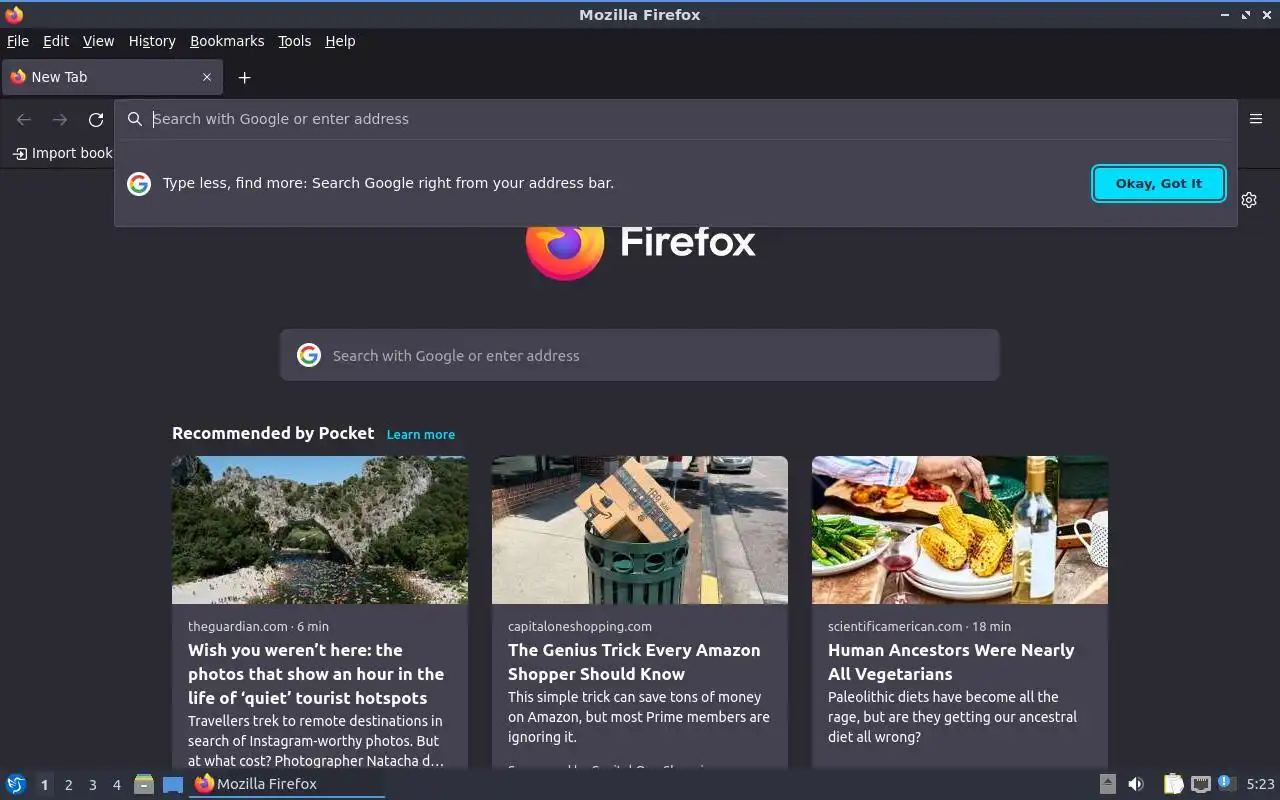
Task: Open the Firefox hamburger application menu
Action: tap(1256, 118)
